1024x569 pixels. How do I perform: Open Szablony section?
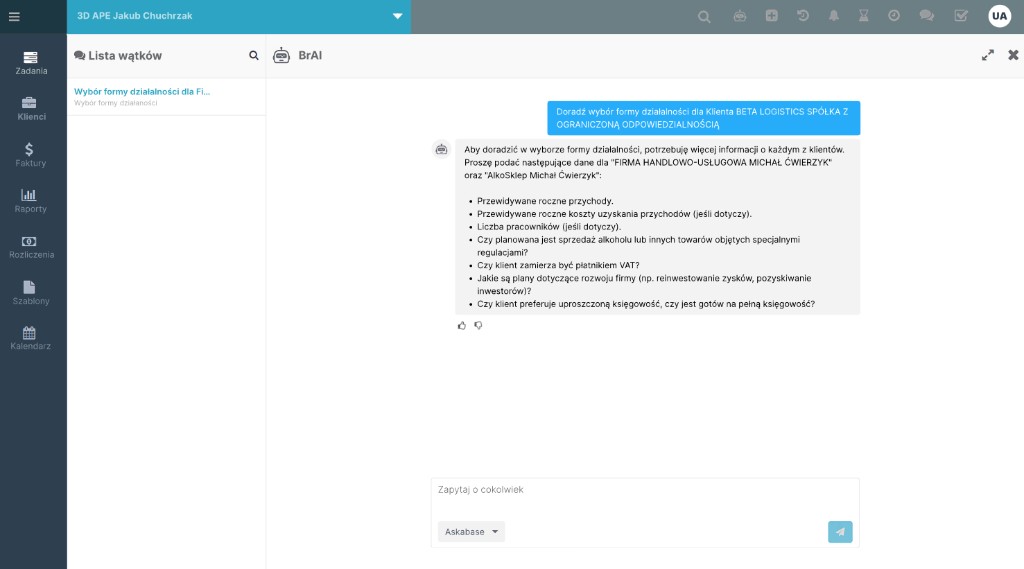click(x=31, y=293)
